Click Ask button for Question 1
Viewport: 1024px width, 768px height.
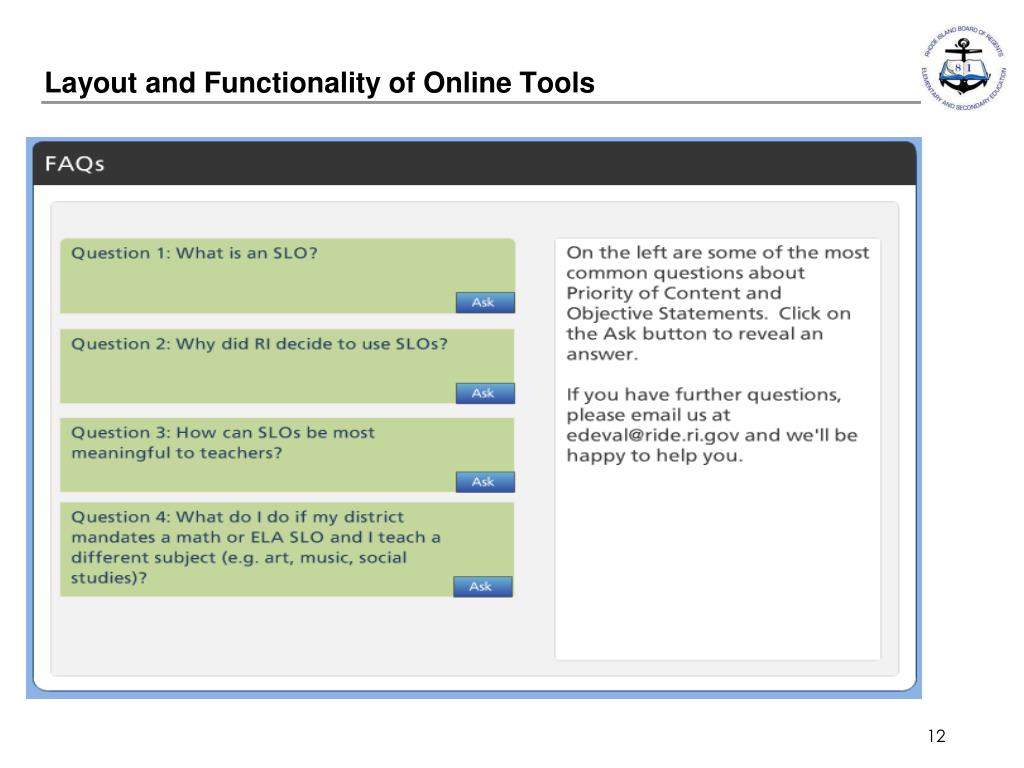tap(485, 302)
